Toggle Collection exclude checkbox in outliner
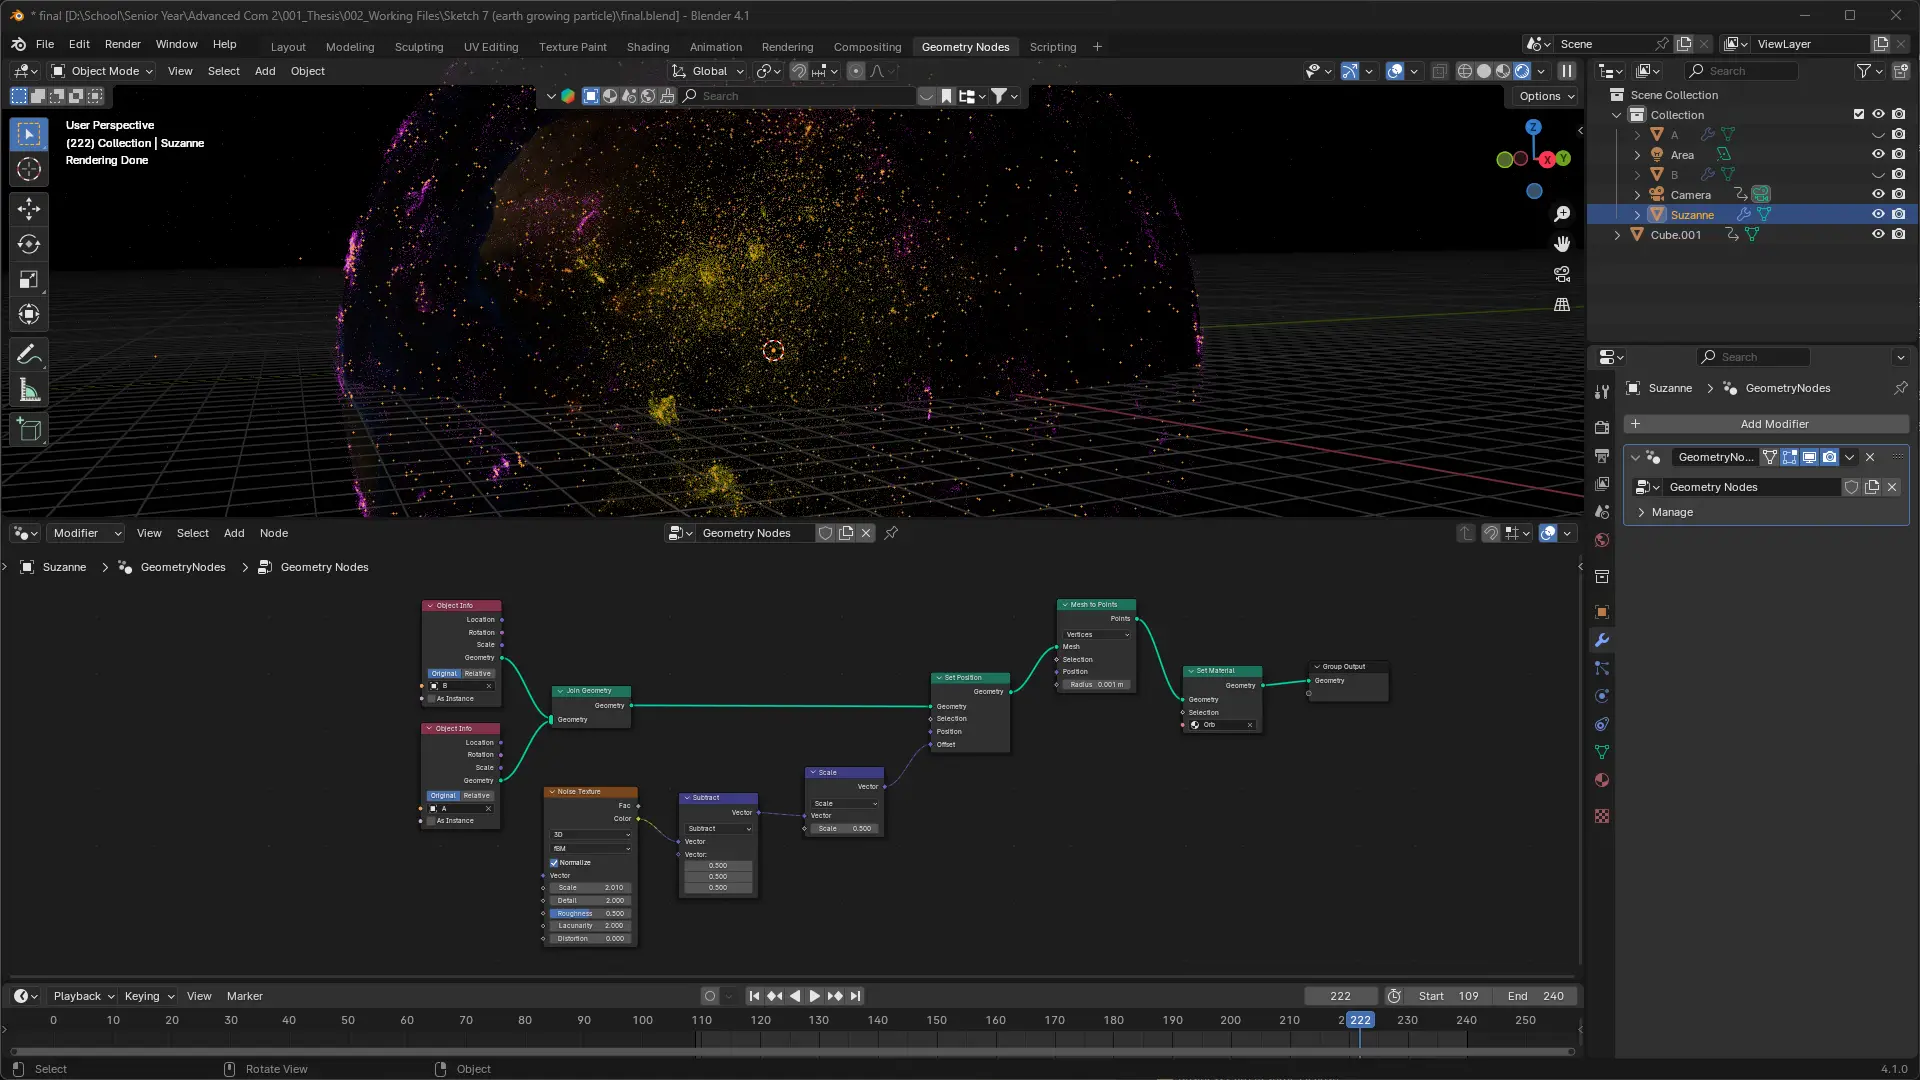This screenshot has width=1920, height=1080. tap(1859, 114)
